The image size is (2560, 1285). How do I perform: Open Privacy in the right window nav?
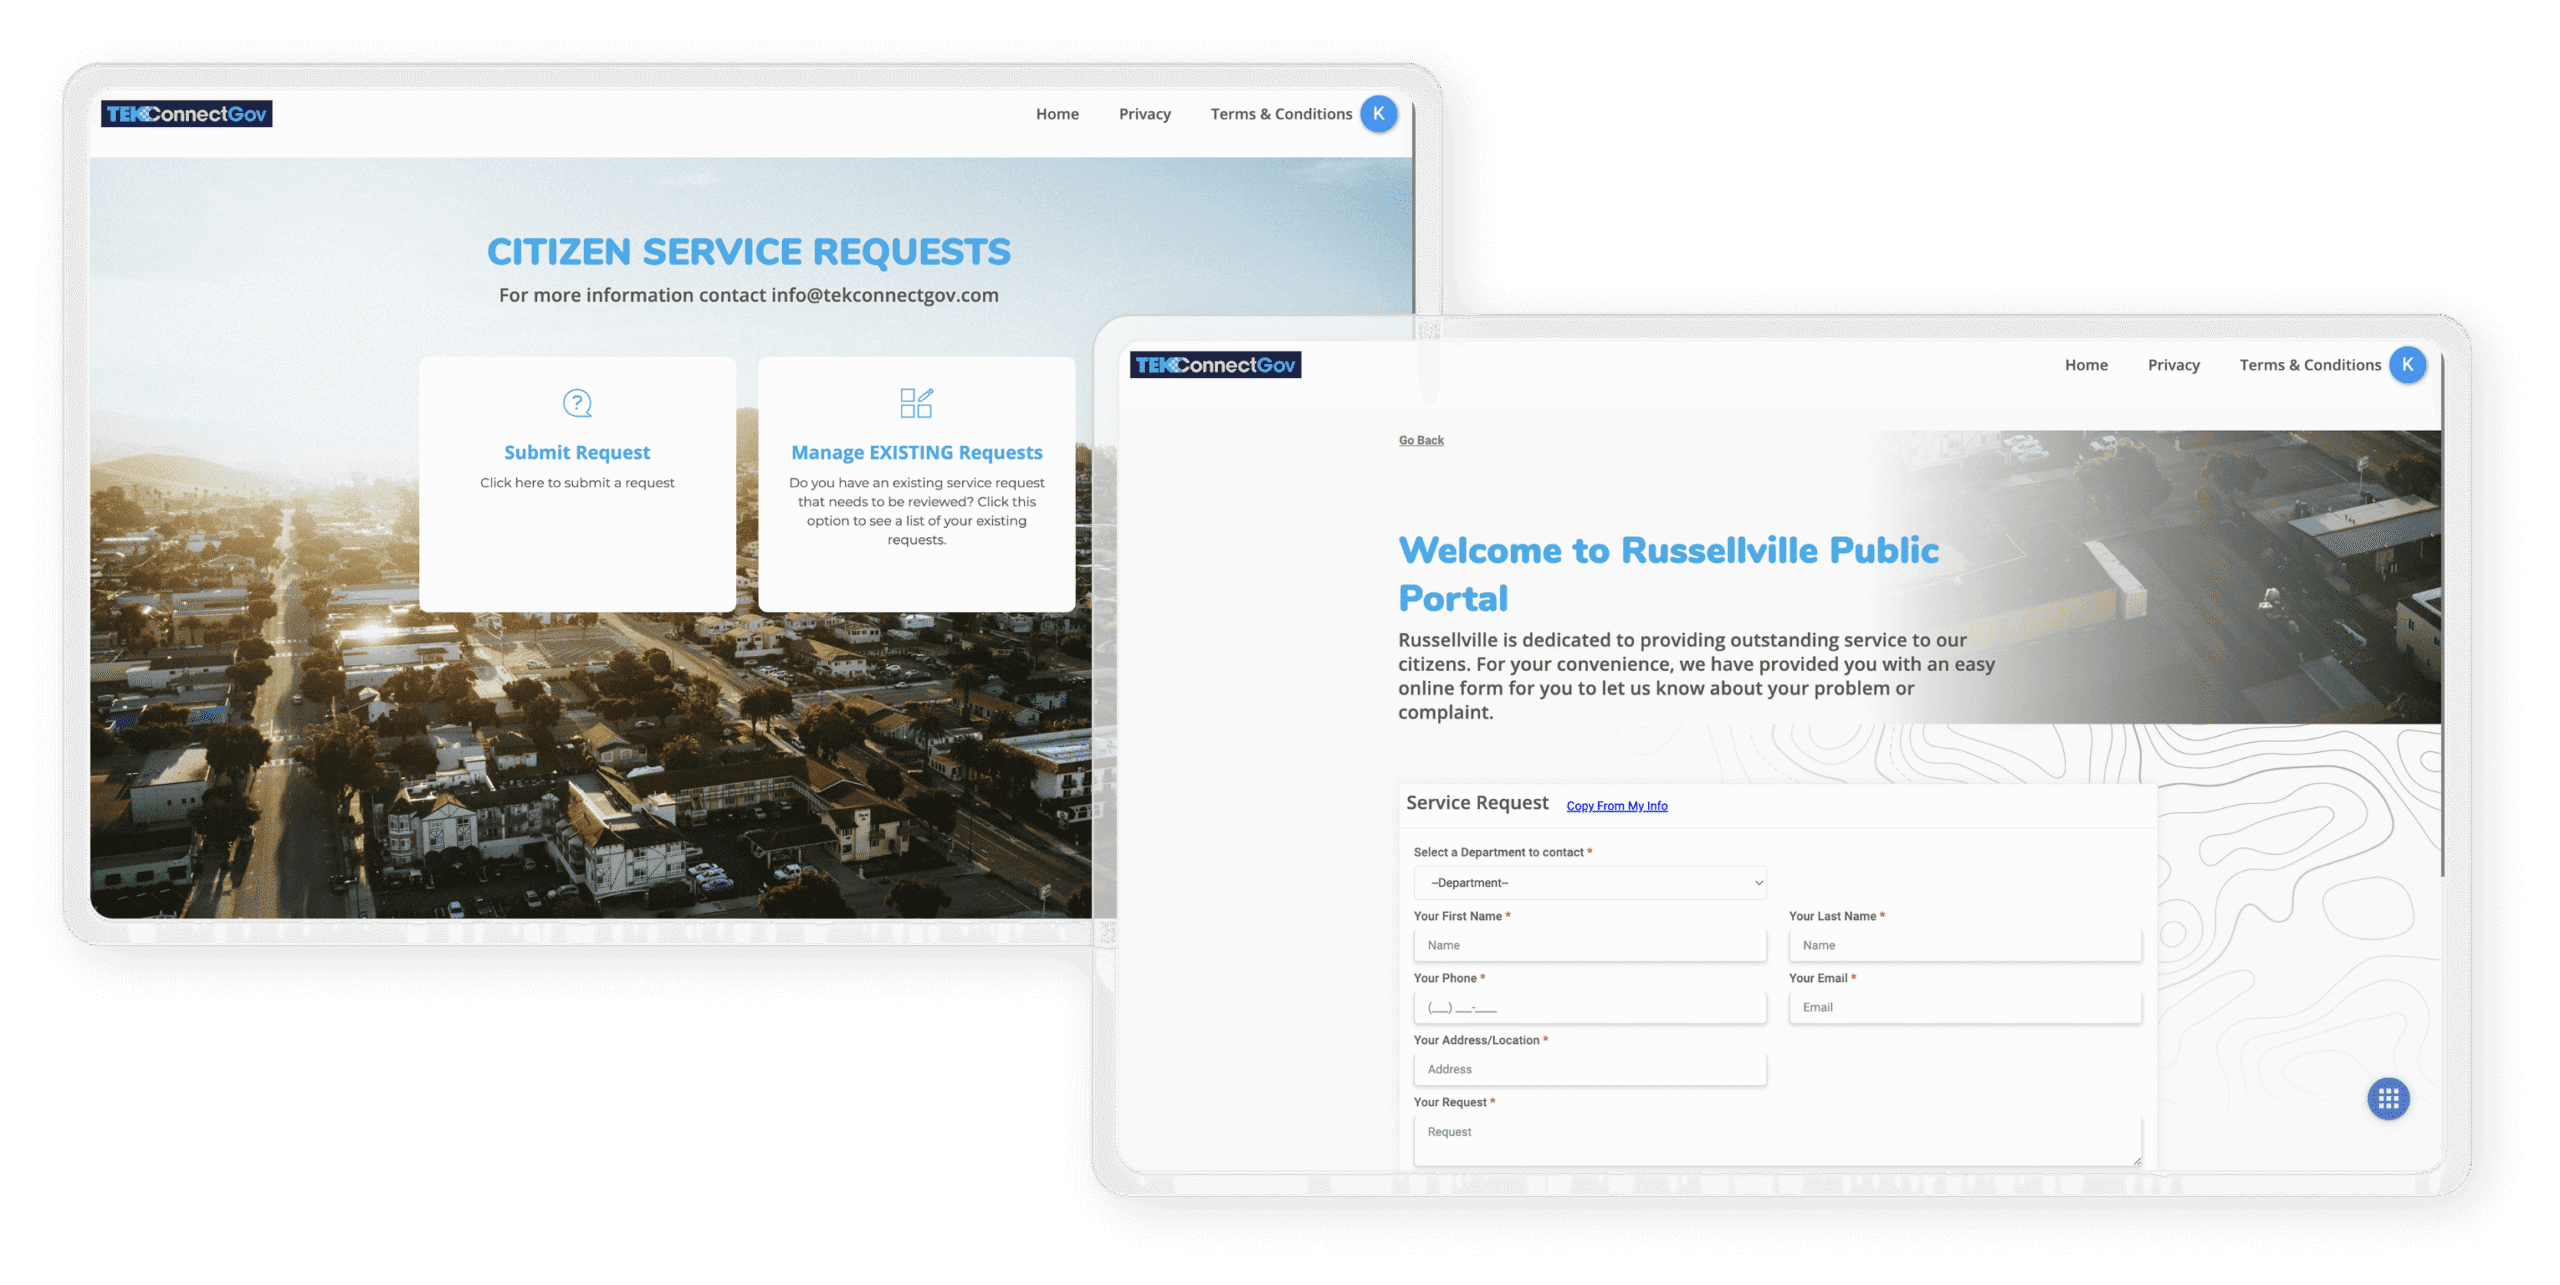pos(2173,365)
